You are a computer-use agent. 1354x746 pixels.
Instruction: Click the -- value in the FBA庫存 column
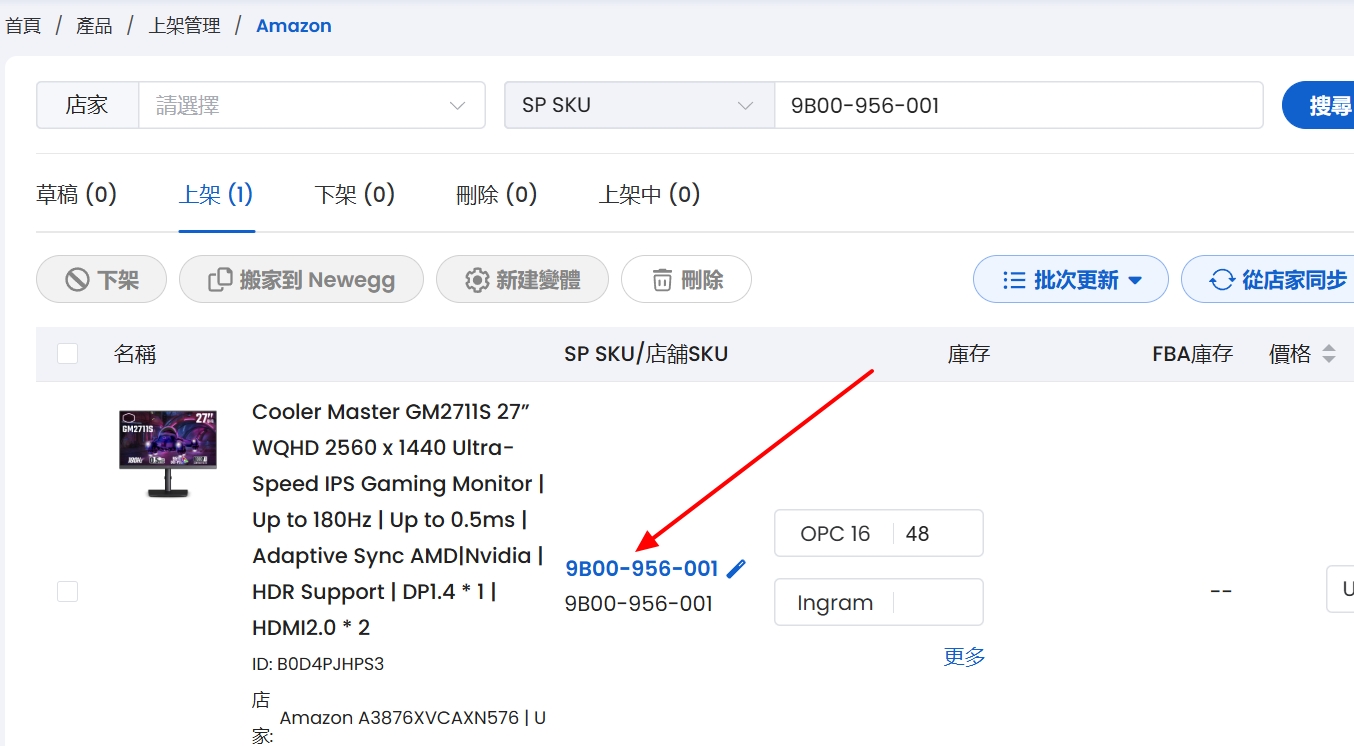point(1220,591)
